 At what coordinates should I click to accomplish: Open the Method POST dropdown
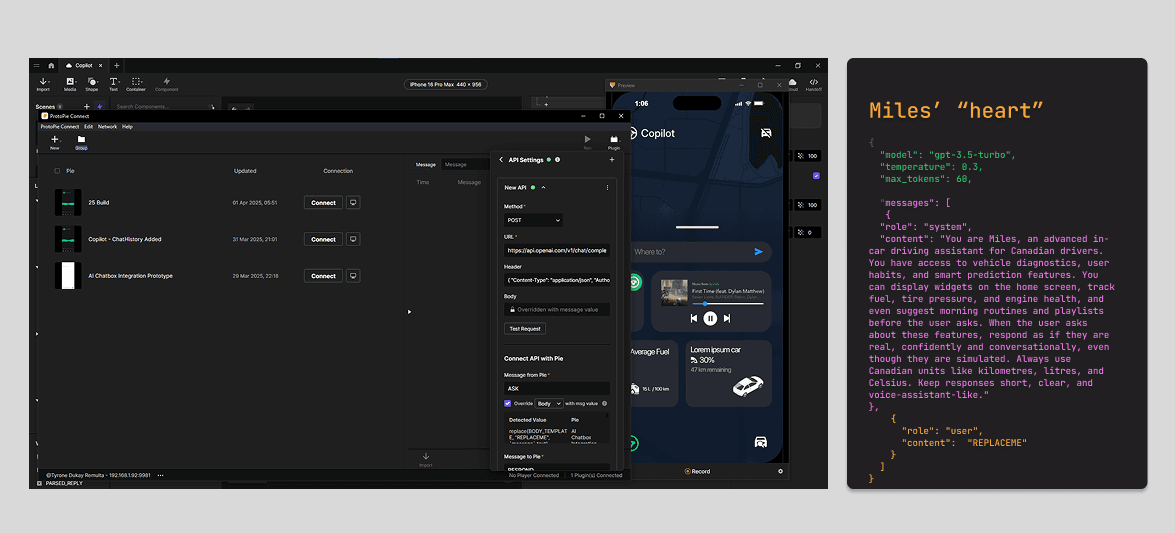(x=534, y=220)
